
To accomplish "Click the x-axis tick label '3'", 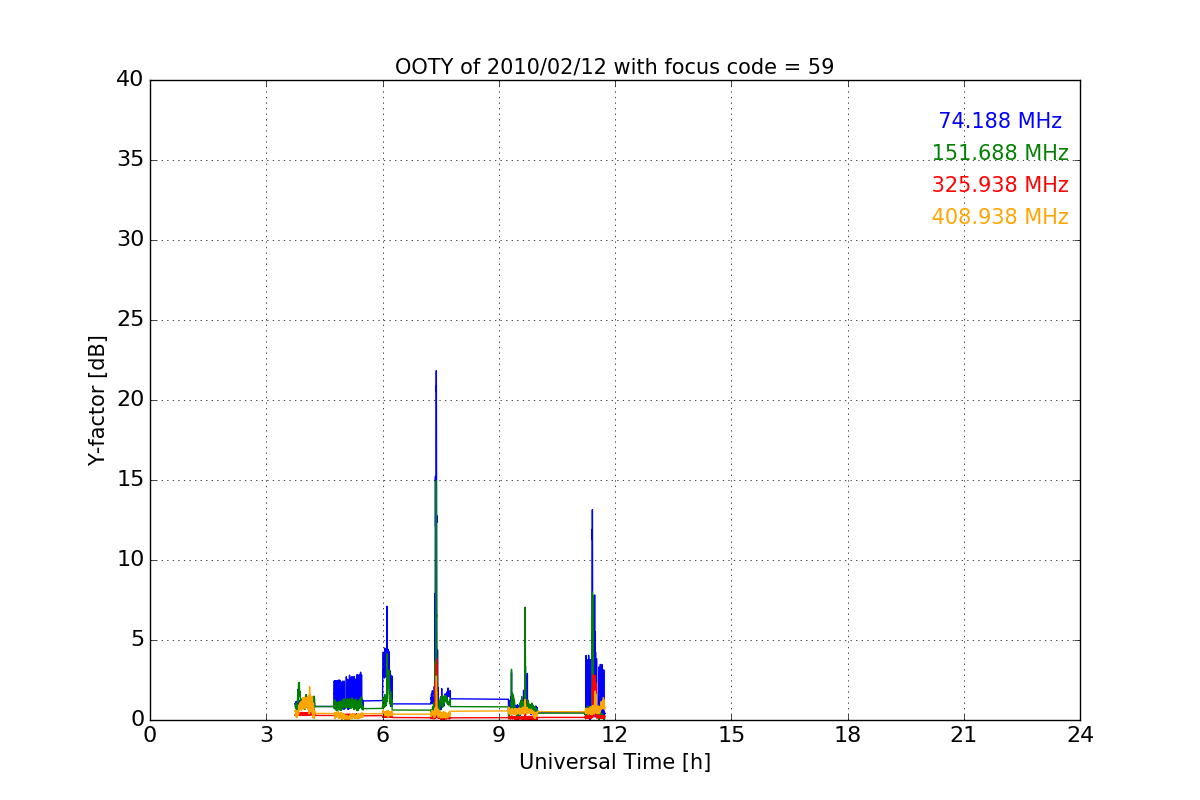I will [x=266, y=735].
